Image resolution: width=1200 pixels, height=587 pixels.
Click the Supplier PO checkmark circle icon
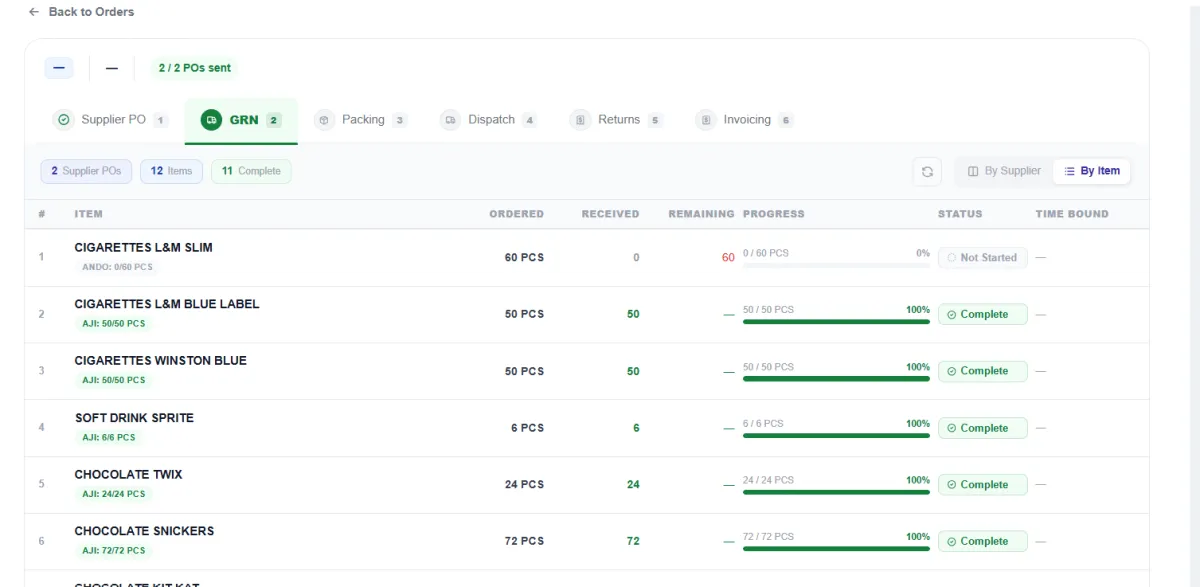point(64,120)
